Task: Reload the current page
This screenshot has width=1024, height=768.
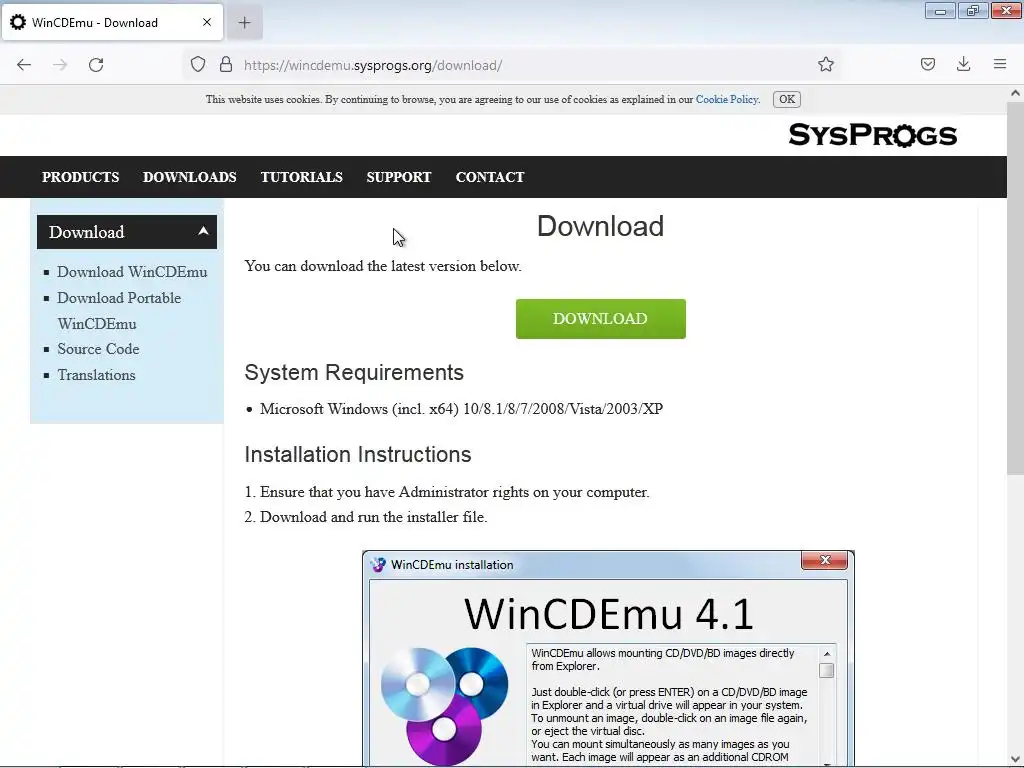Action: pos(96,65)
